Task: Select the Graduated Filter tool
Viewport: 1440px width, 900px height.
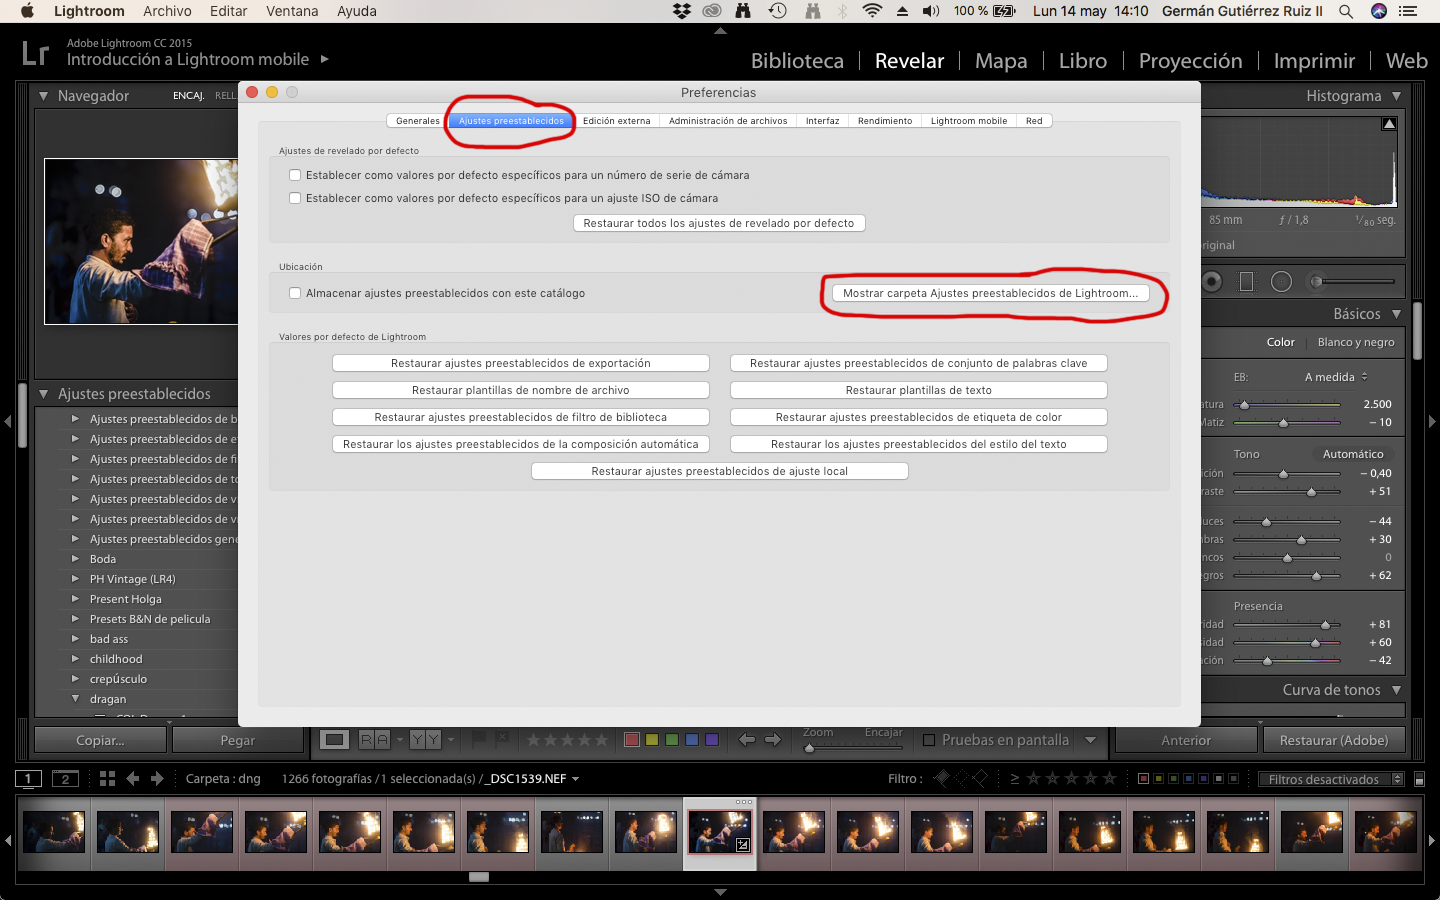Action: point(1246,282)
